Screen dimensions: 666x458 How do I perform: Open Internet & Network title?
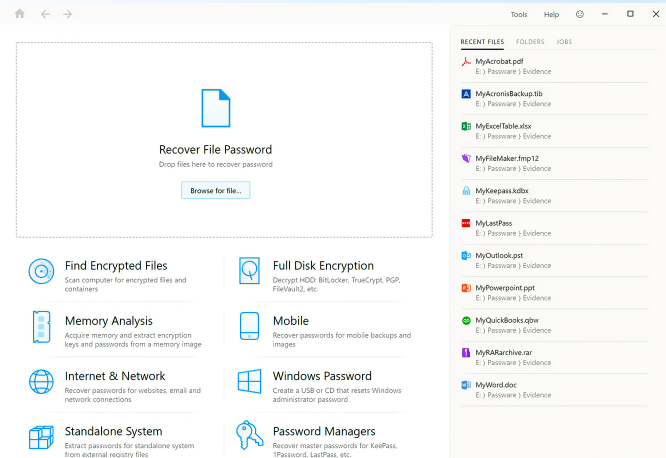tap(115, 376)
